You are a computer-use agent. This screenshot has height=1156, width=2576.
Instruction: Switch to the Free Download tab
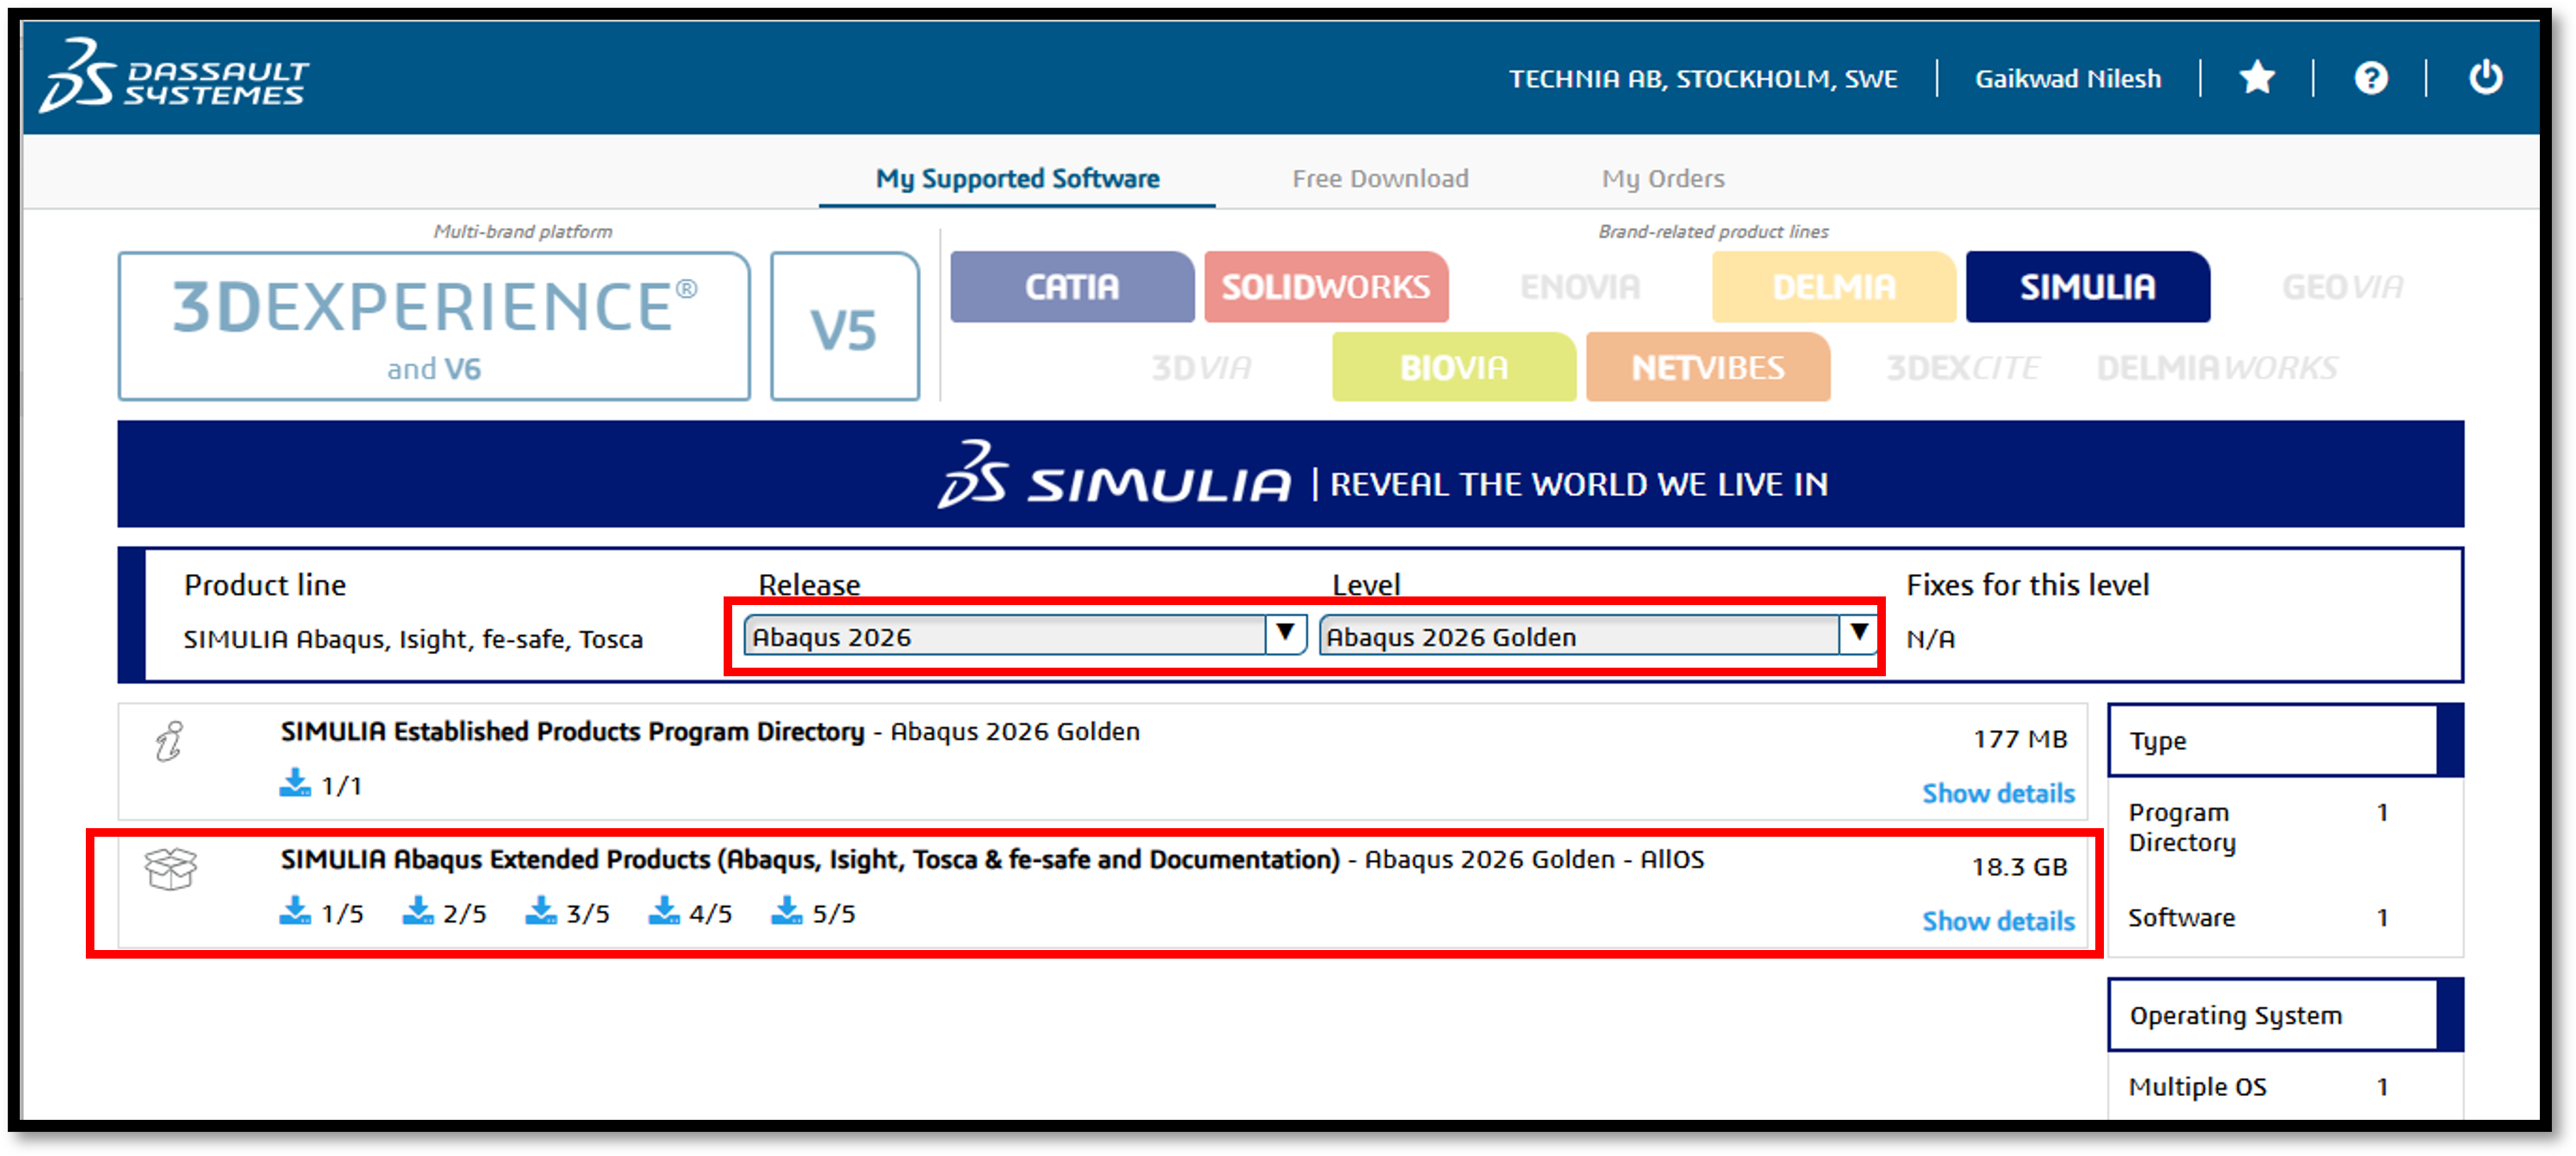(x=1379, y=178)
